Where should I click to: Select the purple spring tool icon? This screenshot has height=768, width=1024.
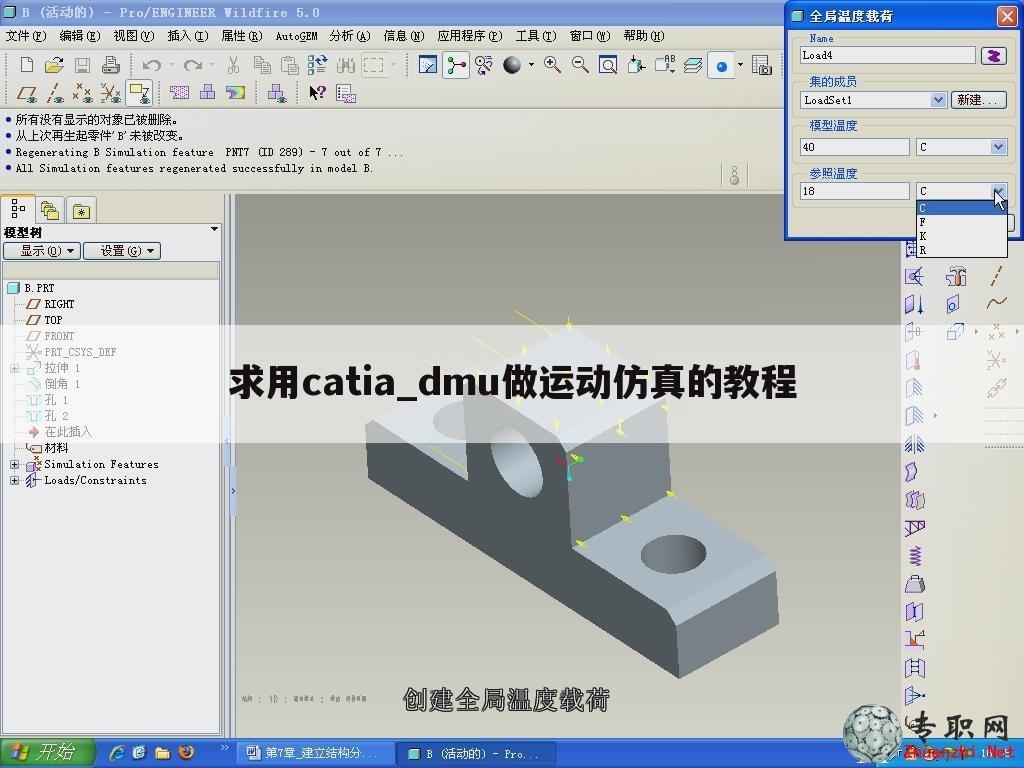[x=914, y=556]
